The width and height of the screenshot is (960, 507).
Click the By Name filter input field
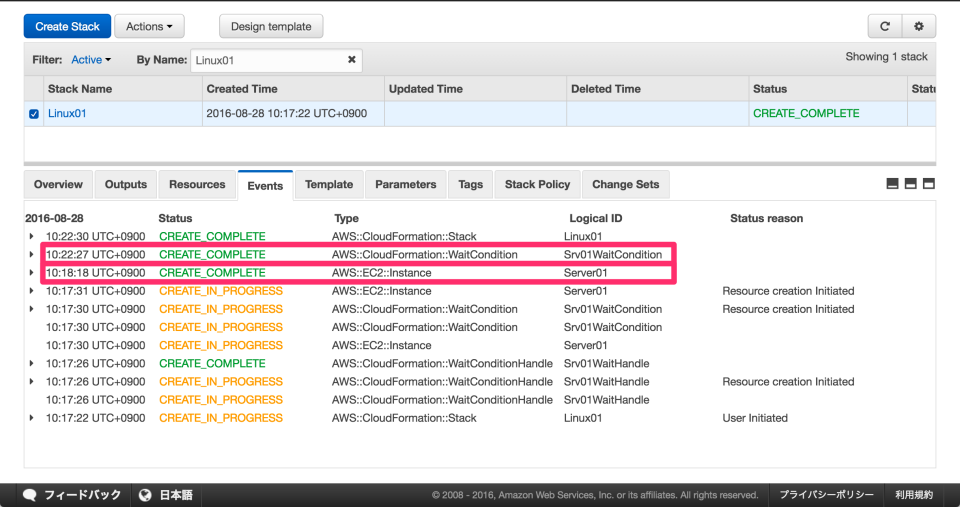(x=276, y=60)
